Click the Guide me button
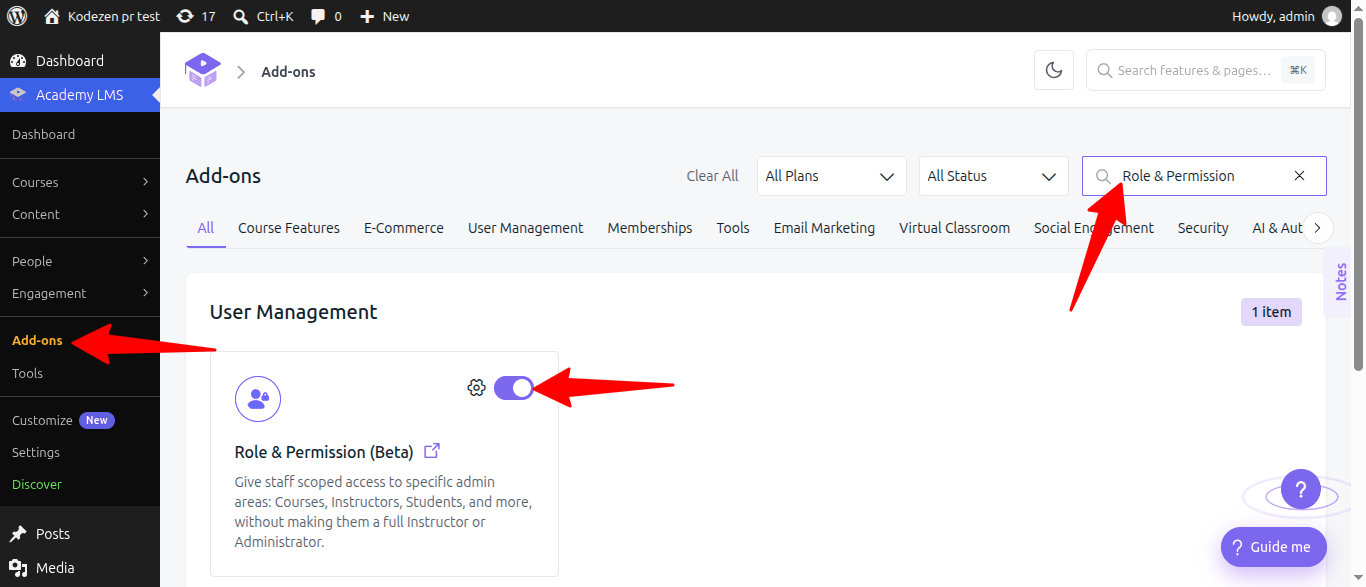Image resolution: width=1366 pixels, height=587 pixels. point(1273,547)
